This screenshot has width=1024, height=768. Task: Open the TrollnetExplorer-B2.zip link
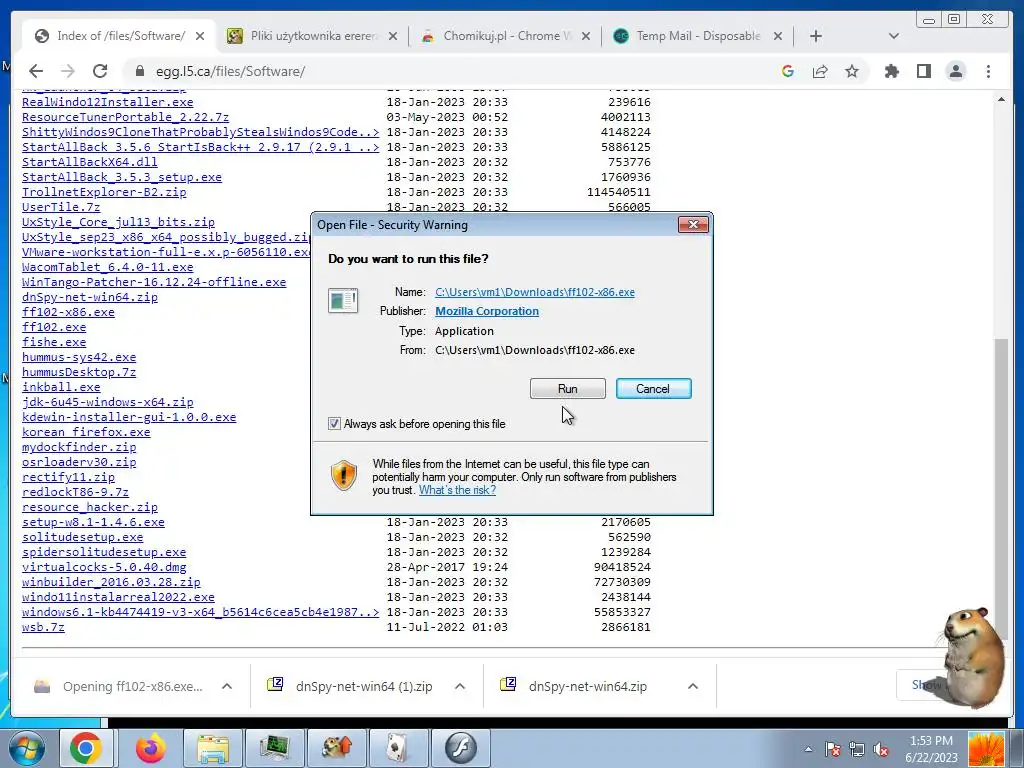(x=104, y=192)
